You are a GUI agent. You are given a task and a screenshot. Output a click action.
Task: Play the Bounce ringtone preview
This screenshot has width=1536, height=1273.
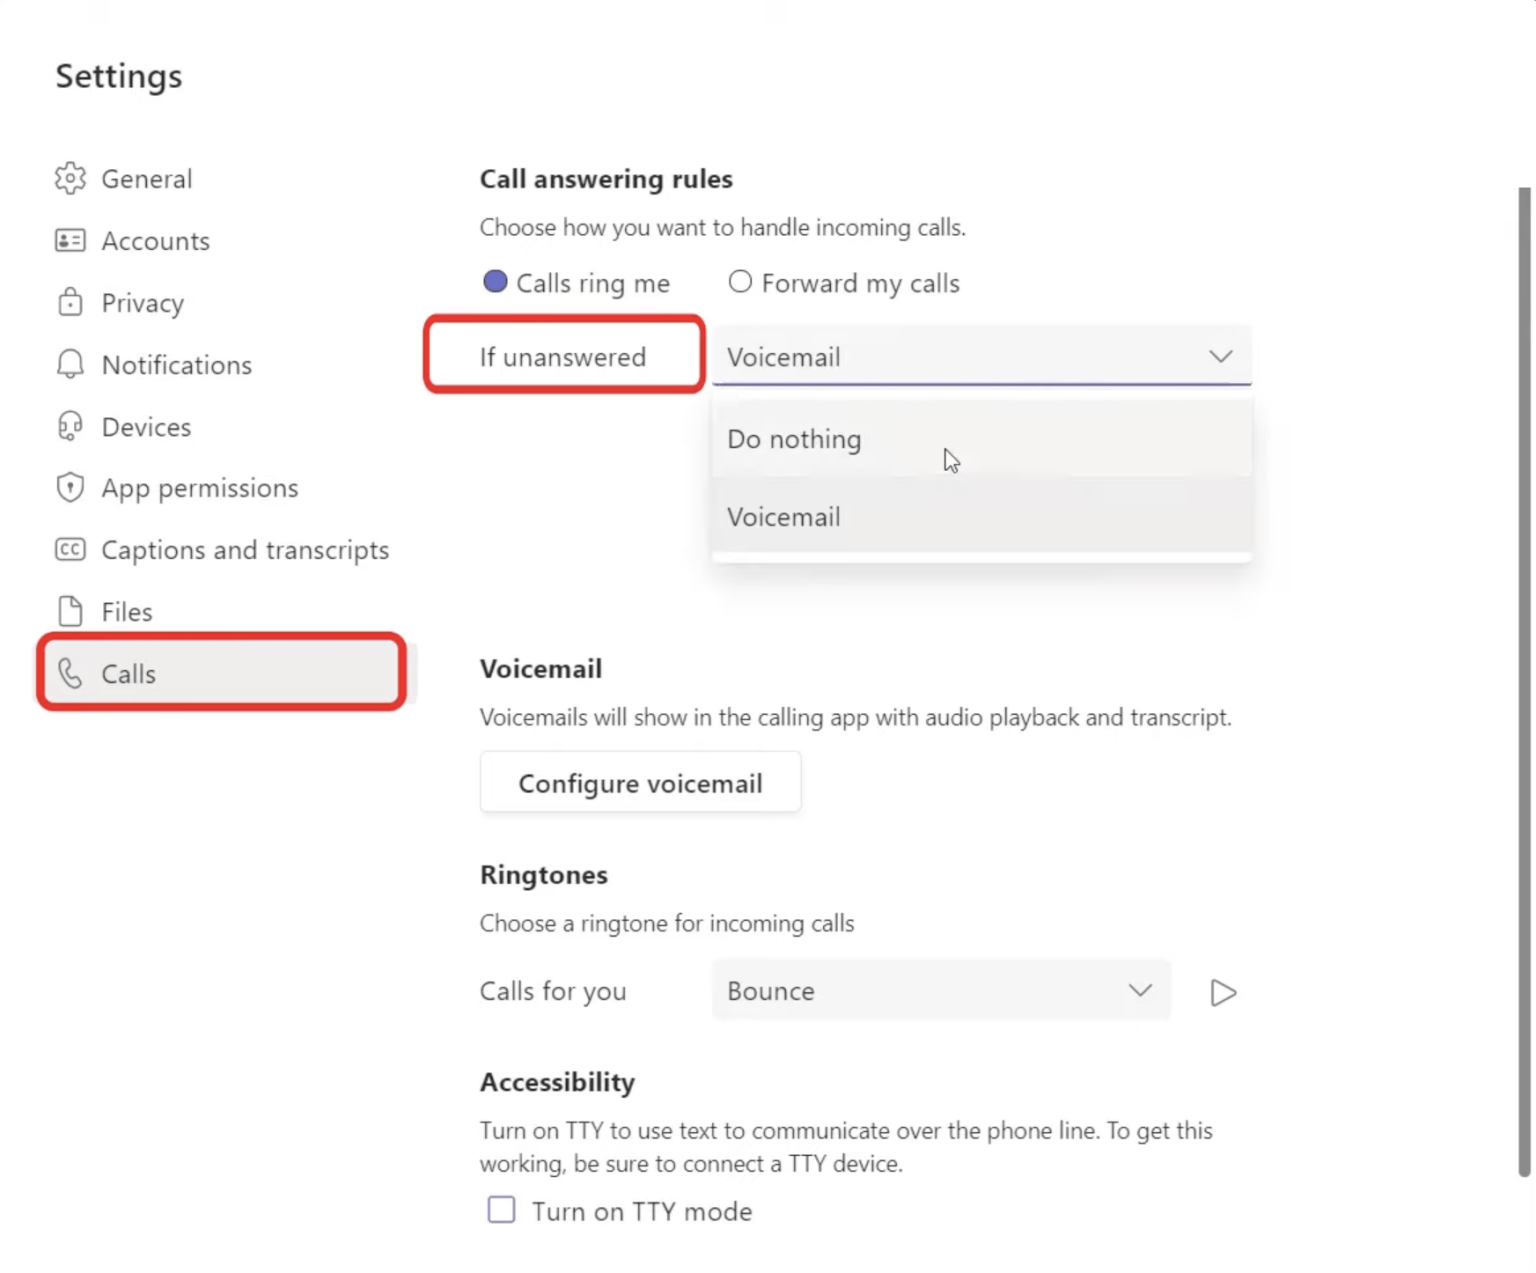1222,992
